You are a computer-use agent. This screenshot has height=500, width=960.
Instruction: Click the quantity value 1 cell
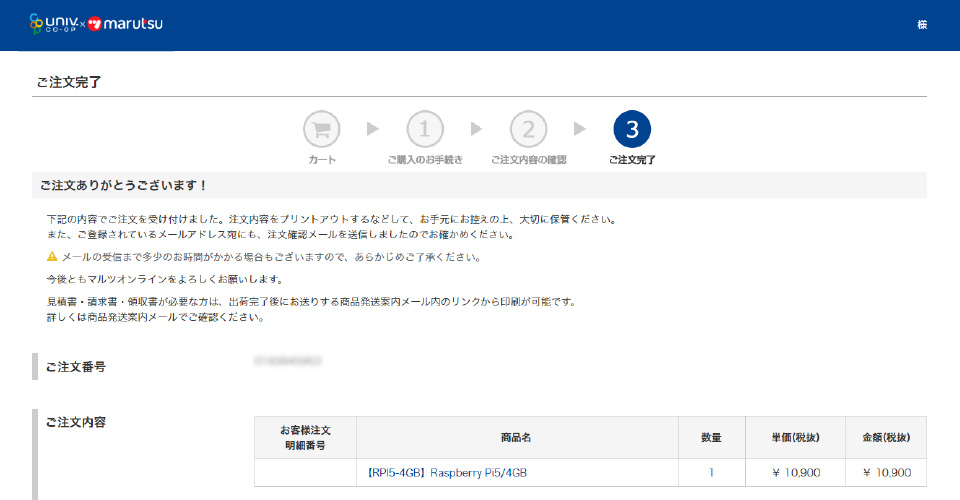coord(711,472)
